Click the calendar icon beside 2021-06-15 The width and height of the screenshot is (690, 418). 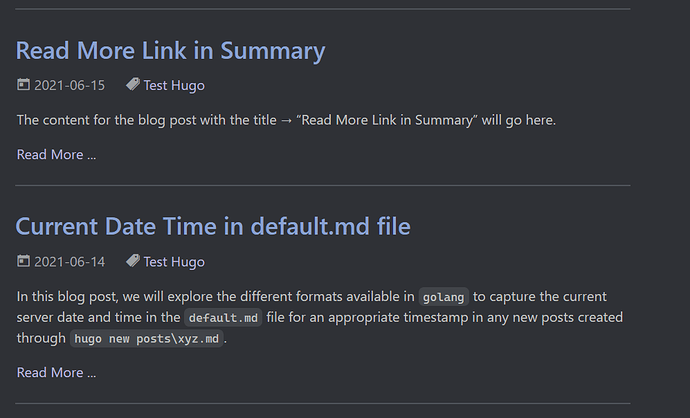click(x=23, y=84)
